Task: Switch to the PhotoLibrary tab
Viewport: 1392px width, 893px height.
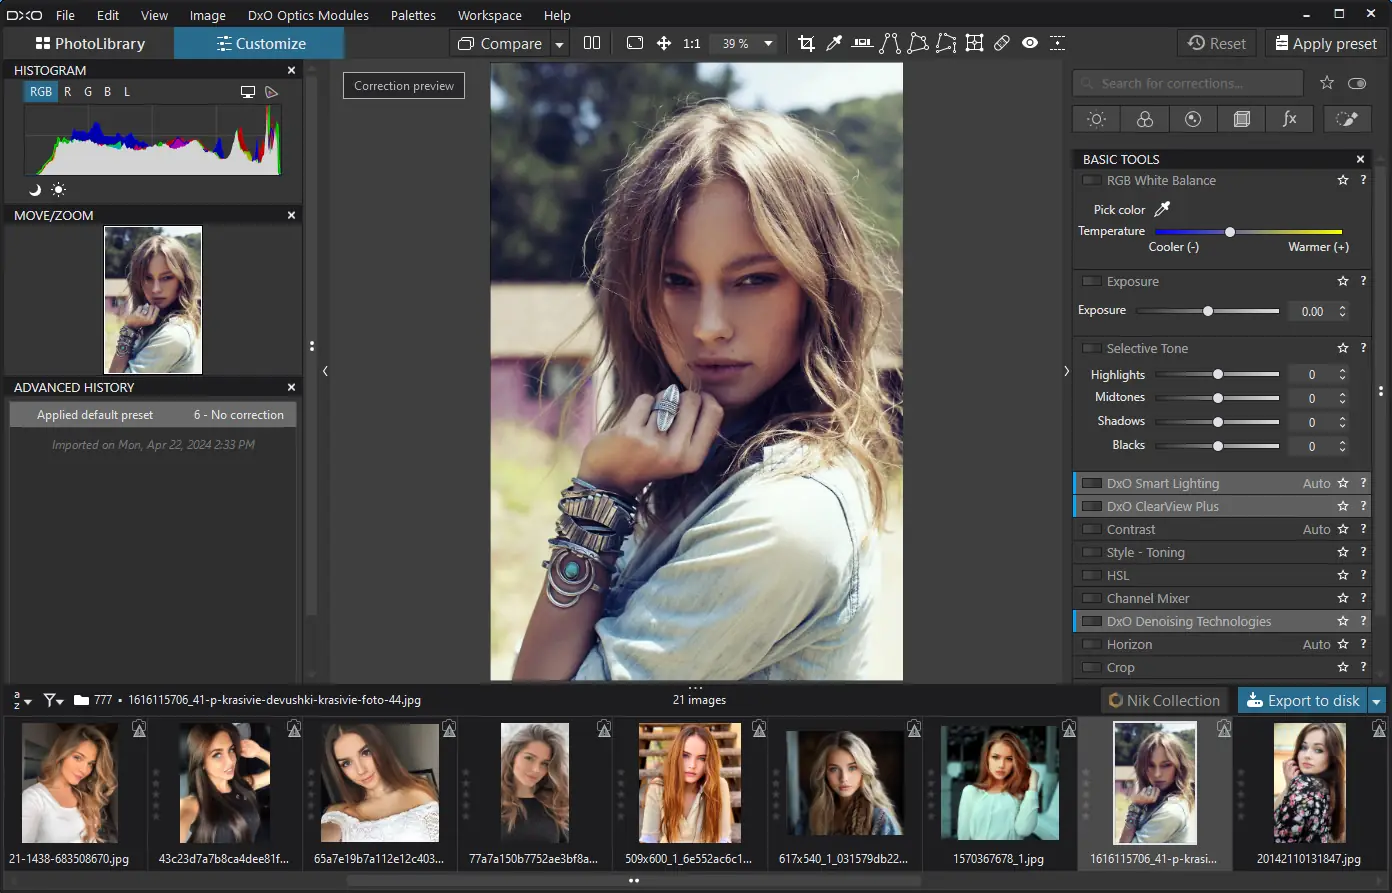Action: pos(90,44)
